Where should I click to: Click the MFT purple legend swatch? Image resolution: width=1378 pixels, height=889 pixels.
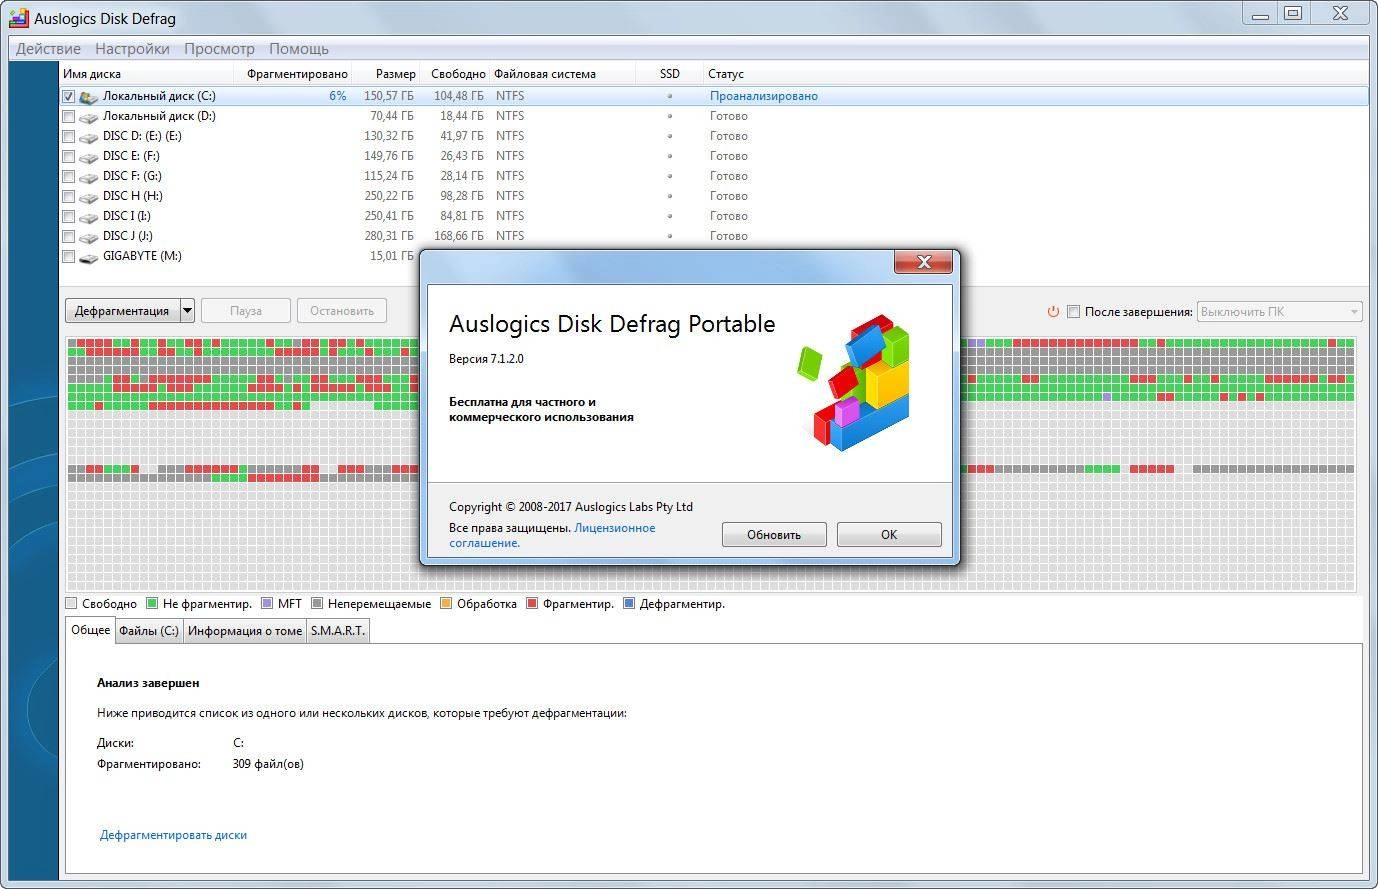(266, 604)
